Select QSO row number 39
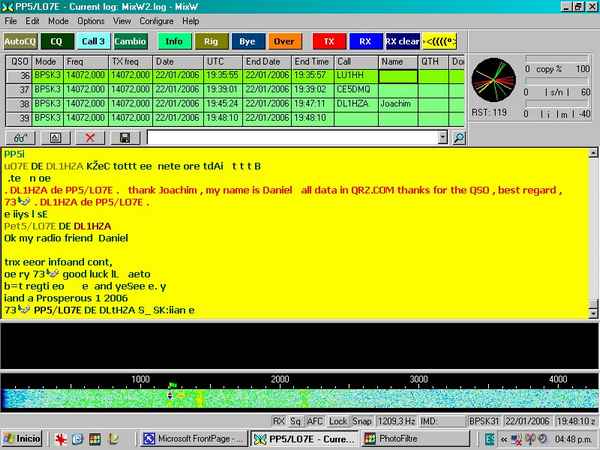The image size is (600, 450). [x=19, y=118]
